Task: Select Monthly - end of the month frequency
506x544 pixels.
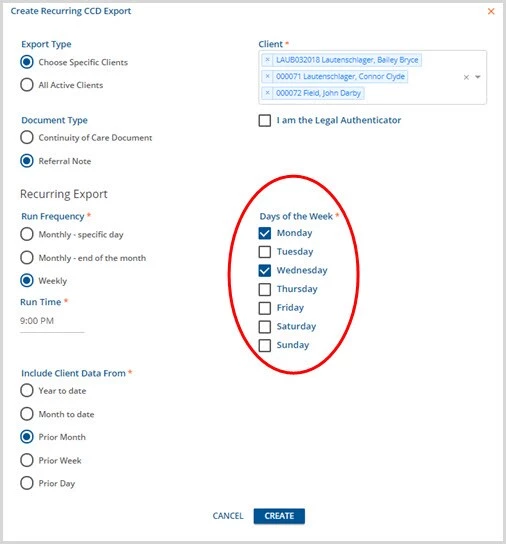Action: click(x=27, y=258)
